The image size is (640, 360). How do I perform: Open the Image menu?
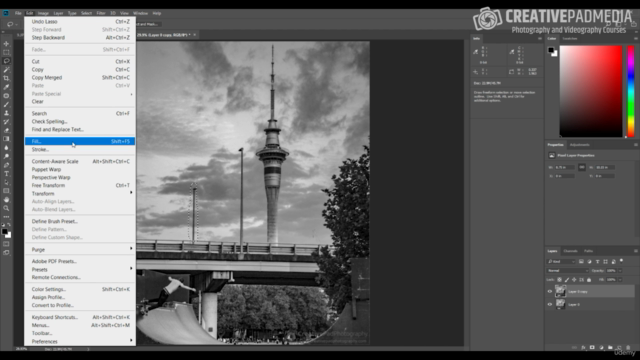click(43, 13)
